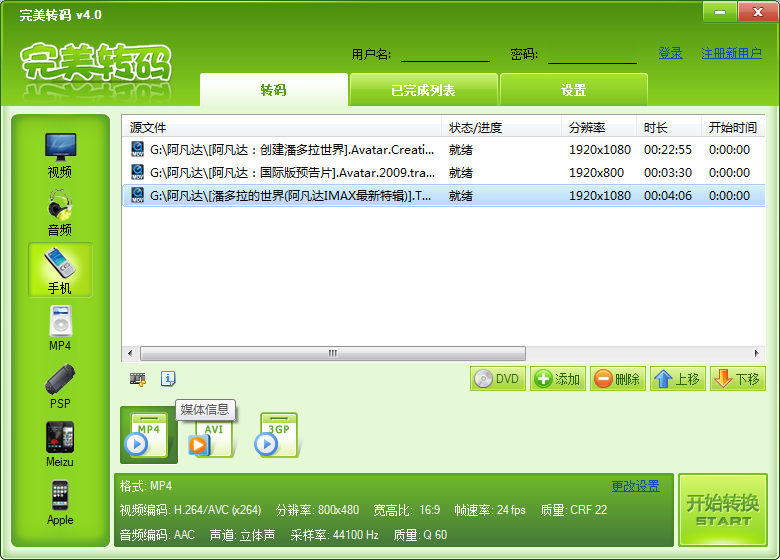Click 宽高比: 16:9 setting text

(407, 510)
